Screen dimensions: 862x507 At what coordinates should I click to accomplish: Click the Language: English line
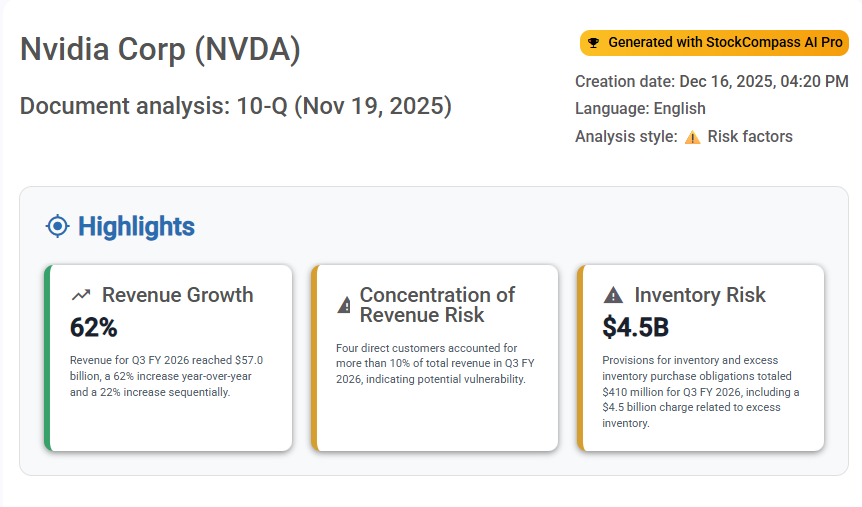[640, 108]
